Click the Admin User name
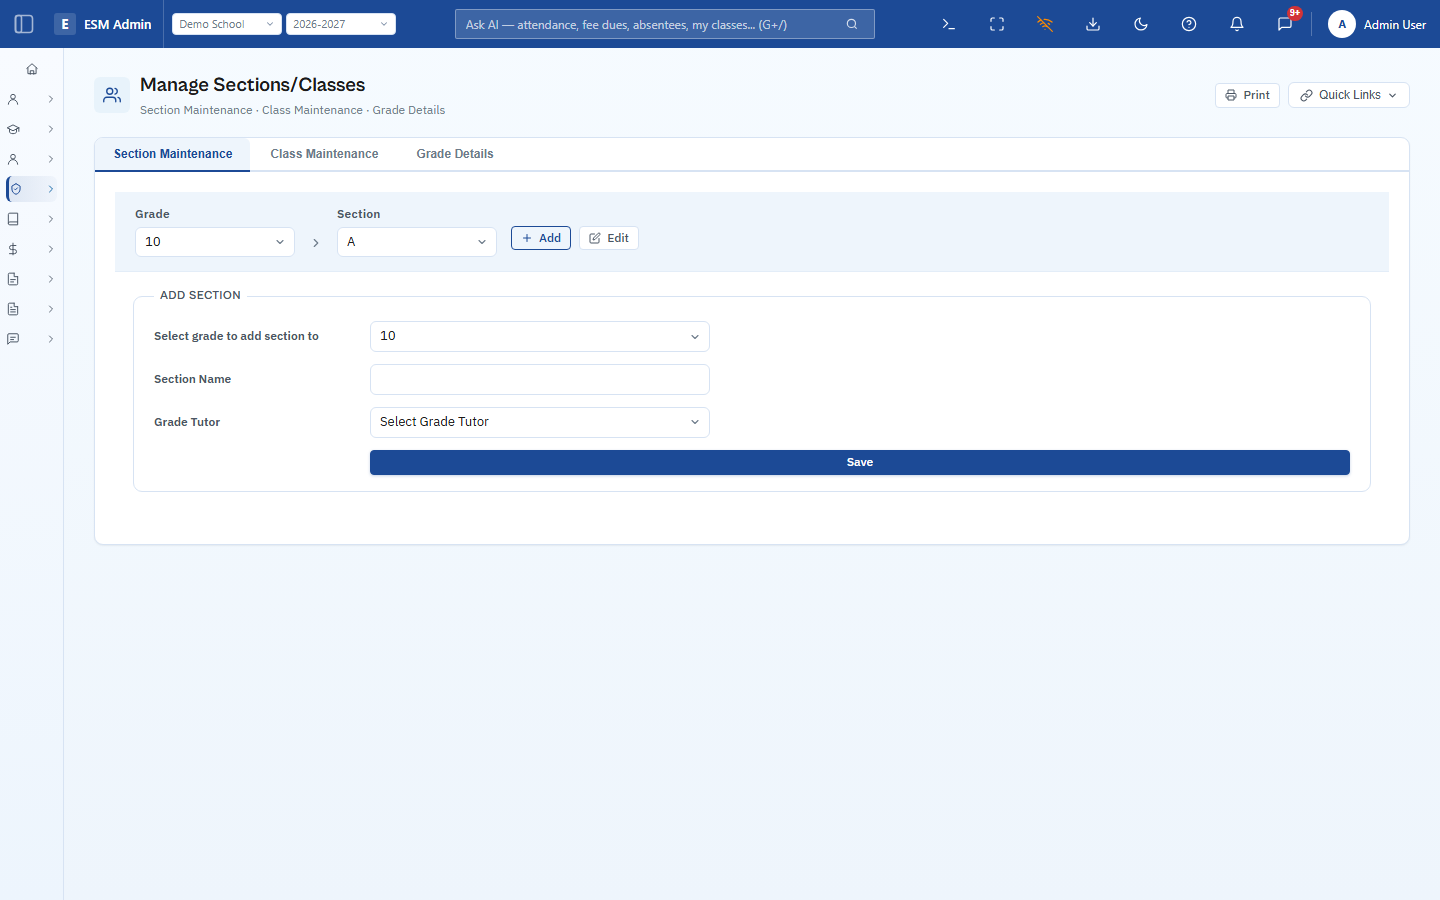Screen dimensions: 1440x900 click(1395, 24)
